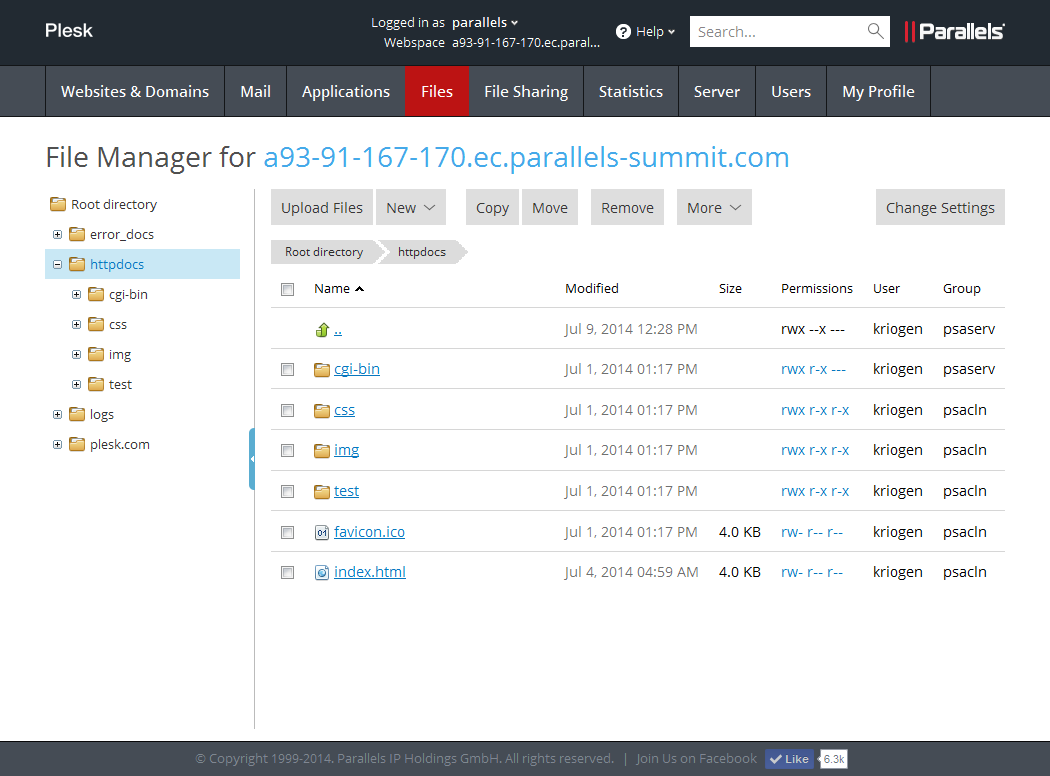Click the cgi-bin folder icon in file list
This screenshot has height=776, width=1050.
(x=322, y=370)
